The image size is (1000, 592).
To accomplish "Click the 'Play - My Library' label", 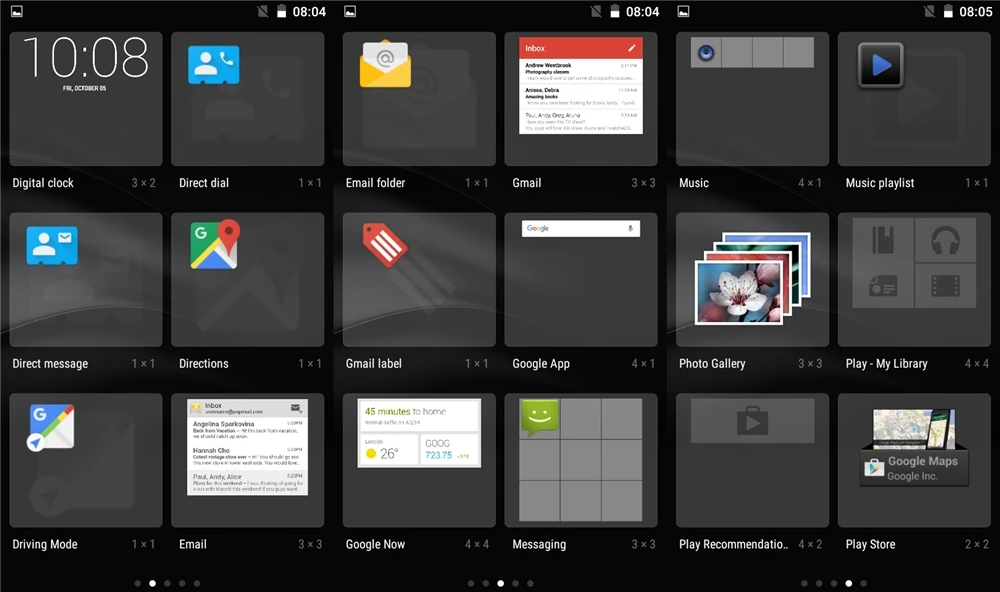I will pyautogui.click(x=886, y=364).
